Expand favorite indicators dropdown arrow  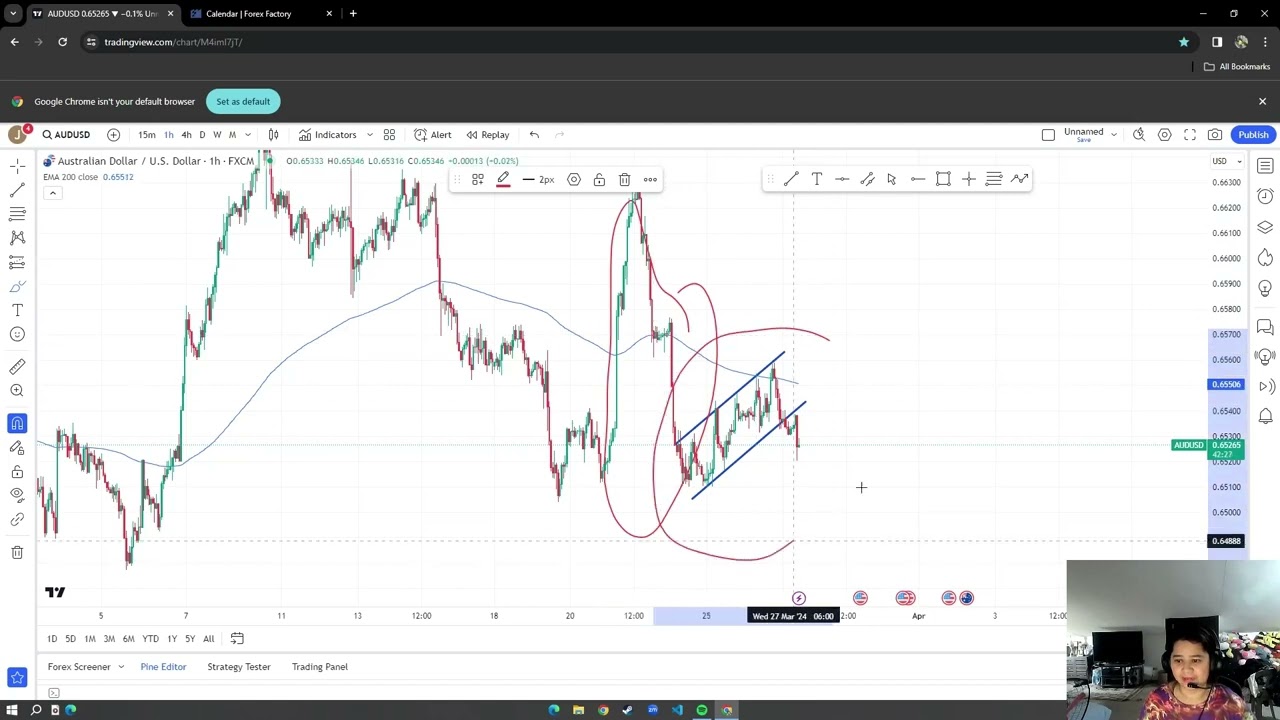[x=369, y=135]
